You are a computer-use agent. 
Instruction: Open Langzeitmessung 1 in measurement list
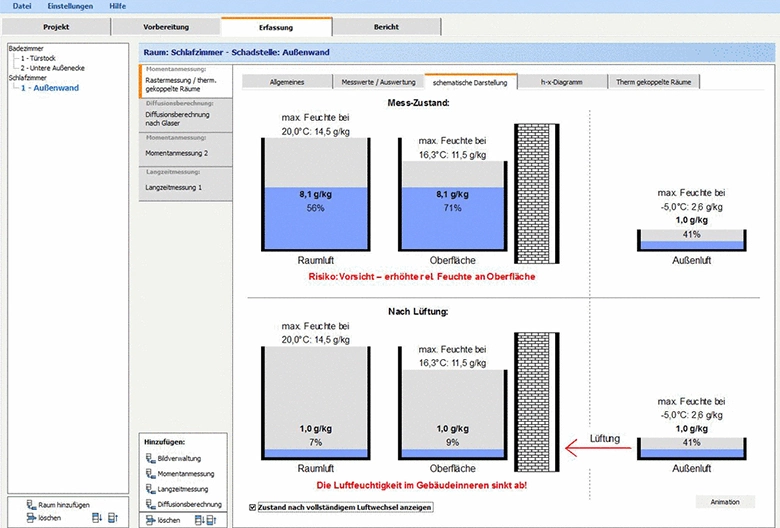(174, 187)
